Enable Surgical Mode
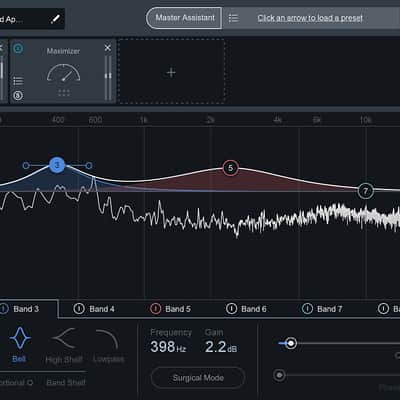Viewport: 400px width, 400px height. 198,378
